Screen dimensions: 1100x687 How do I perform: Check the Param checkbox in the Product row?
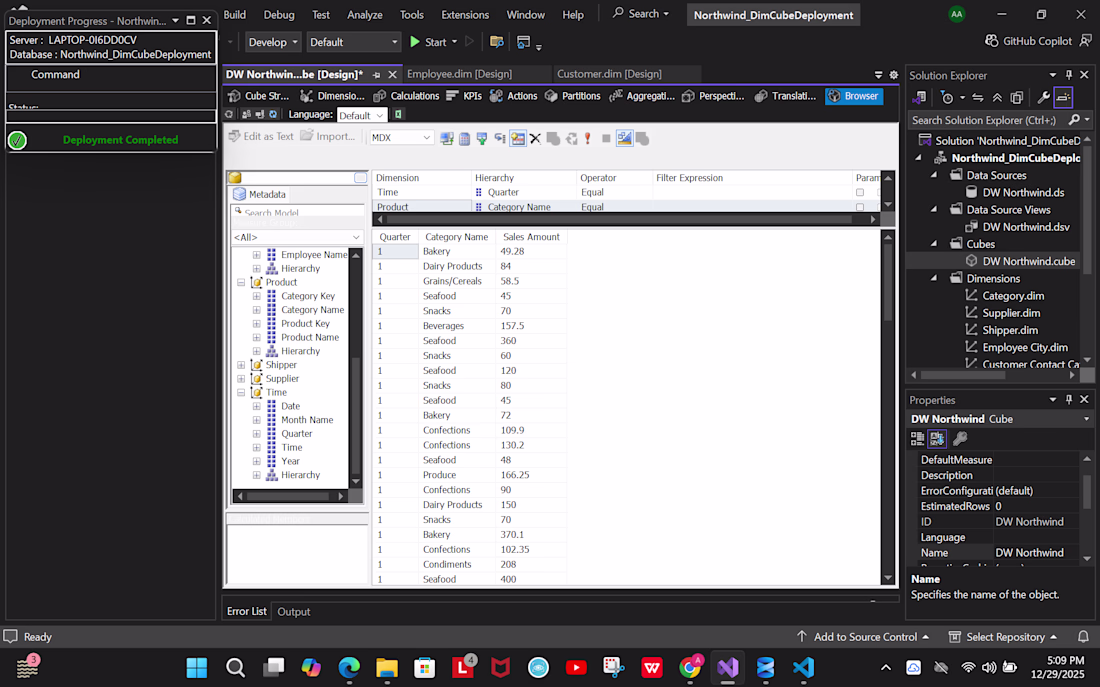coord(860,207)
